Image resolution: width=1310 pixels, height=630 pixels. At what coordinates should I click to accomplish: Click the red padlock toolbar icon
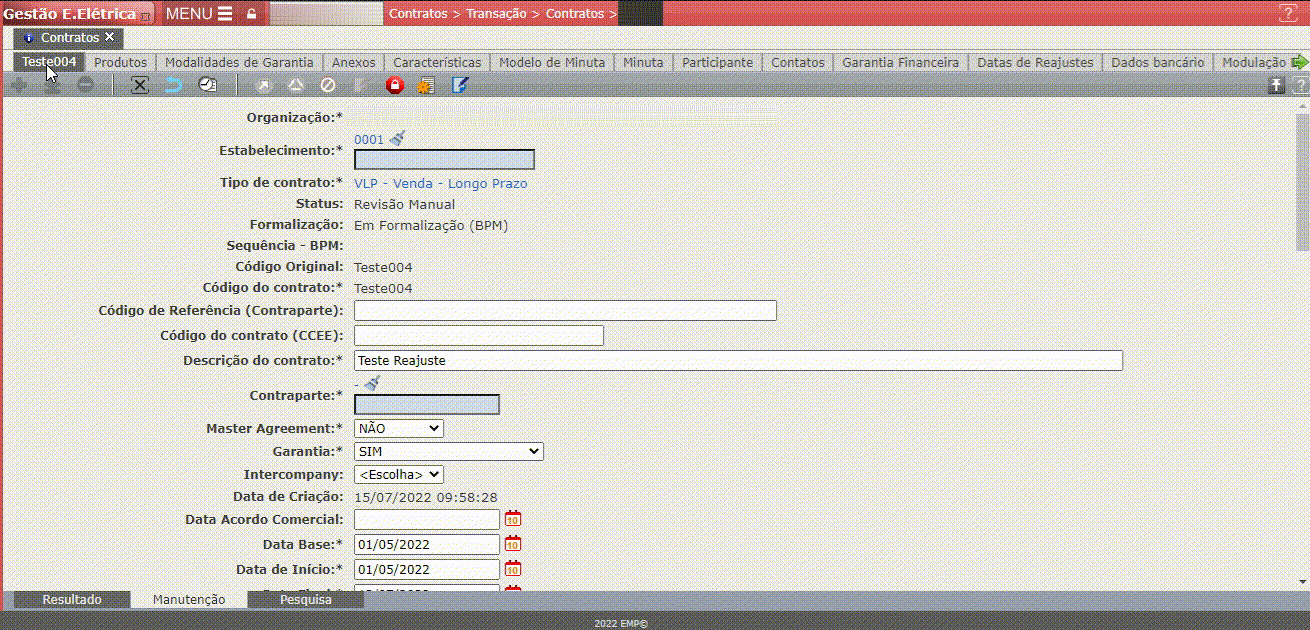(394, 86)
